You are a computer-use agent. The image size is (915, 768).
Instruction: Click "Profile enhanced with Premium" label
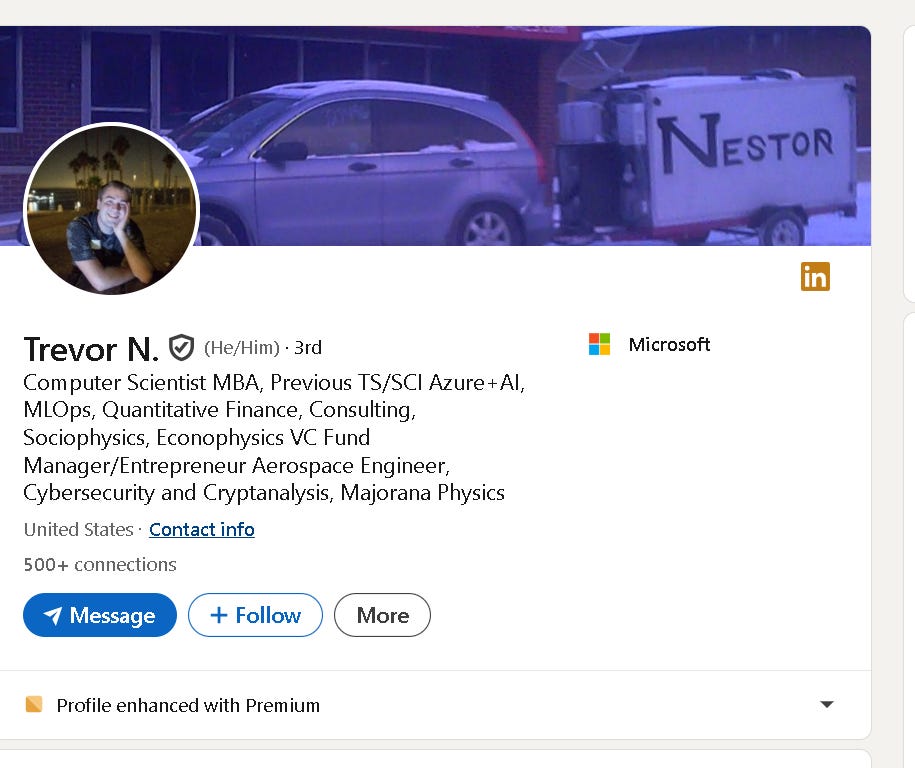pyautogui.click(x=188, y=705)
